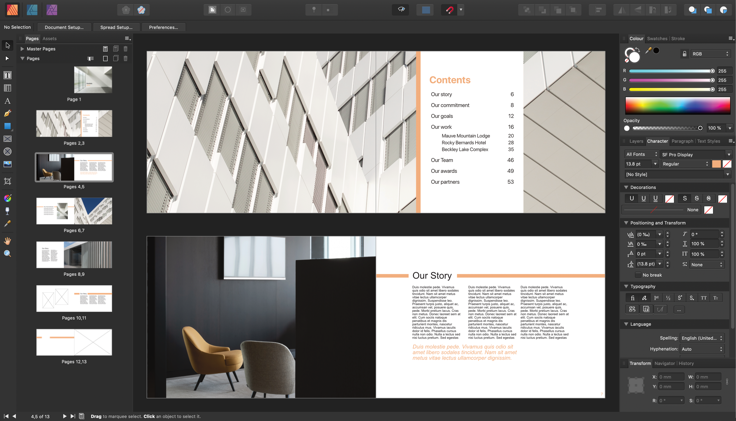Toggle the No break checkbox

coord(638,275)
